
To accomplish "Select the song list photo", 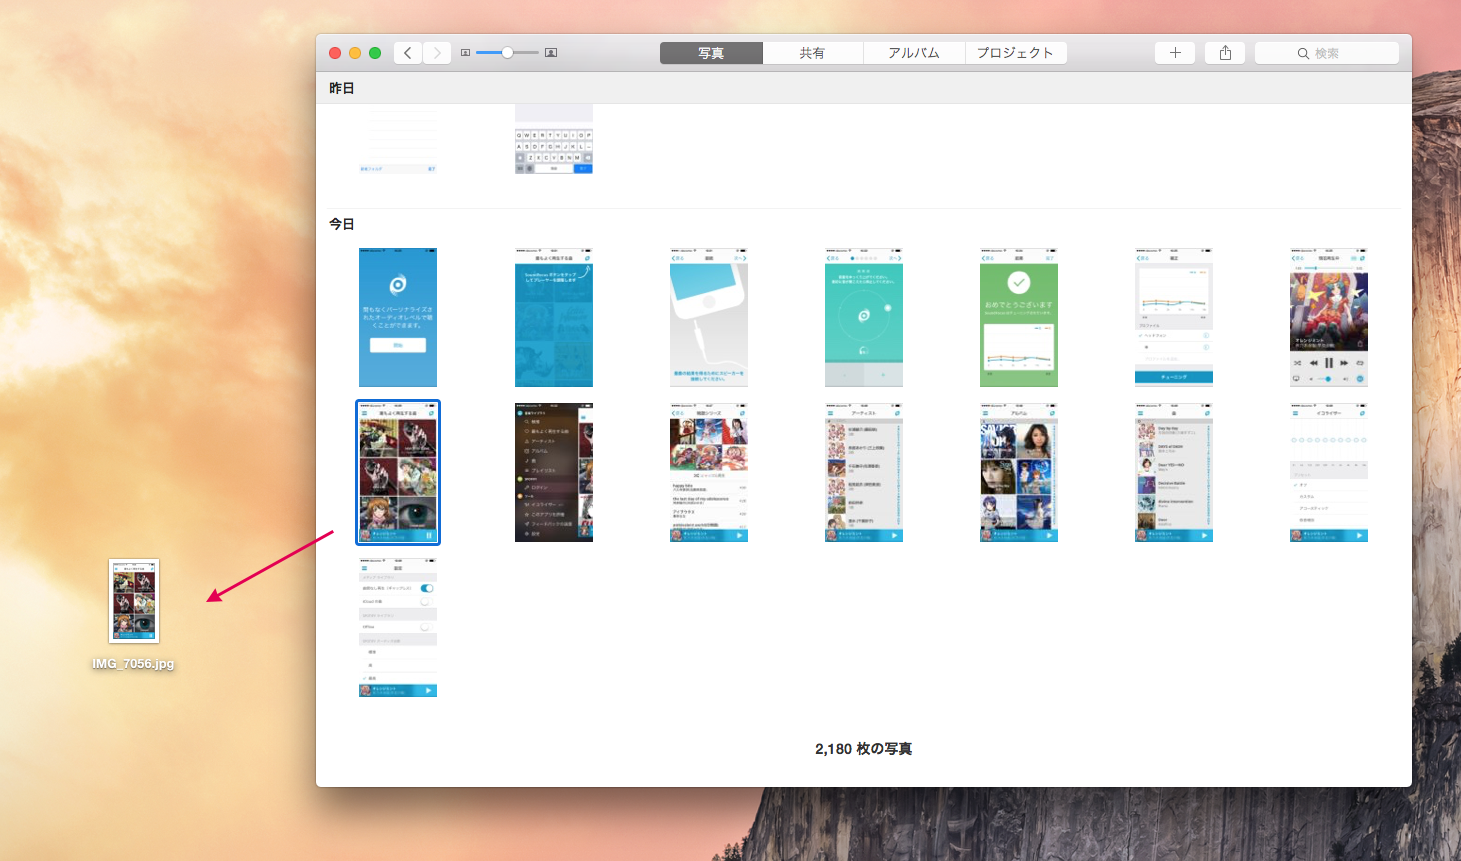I will [1174, 473].
